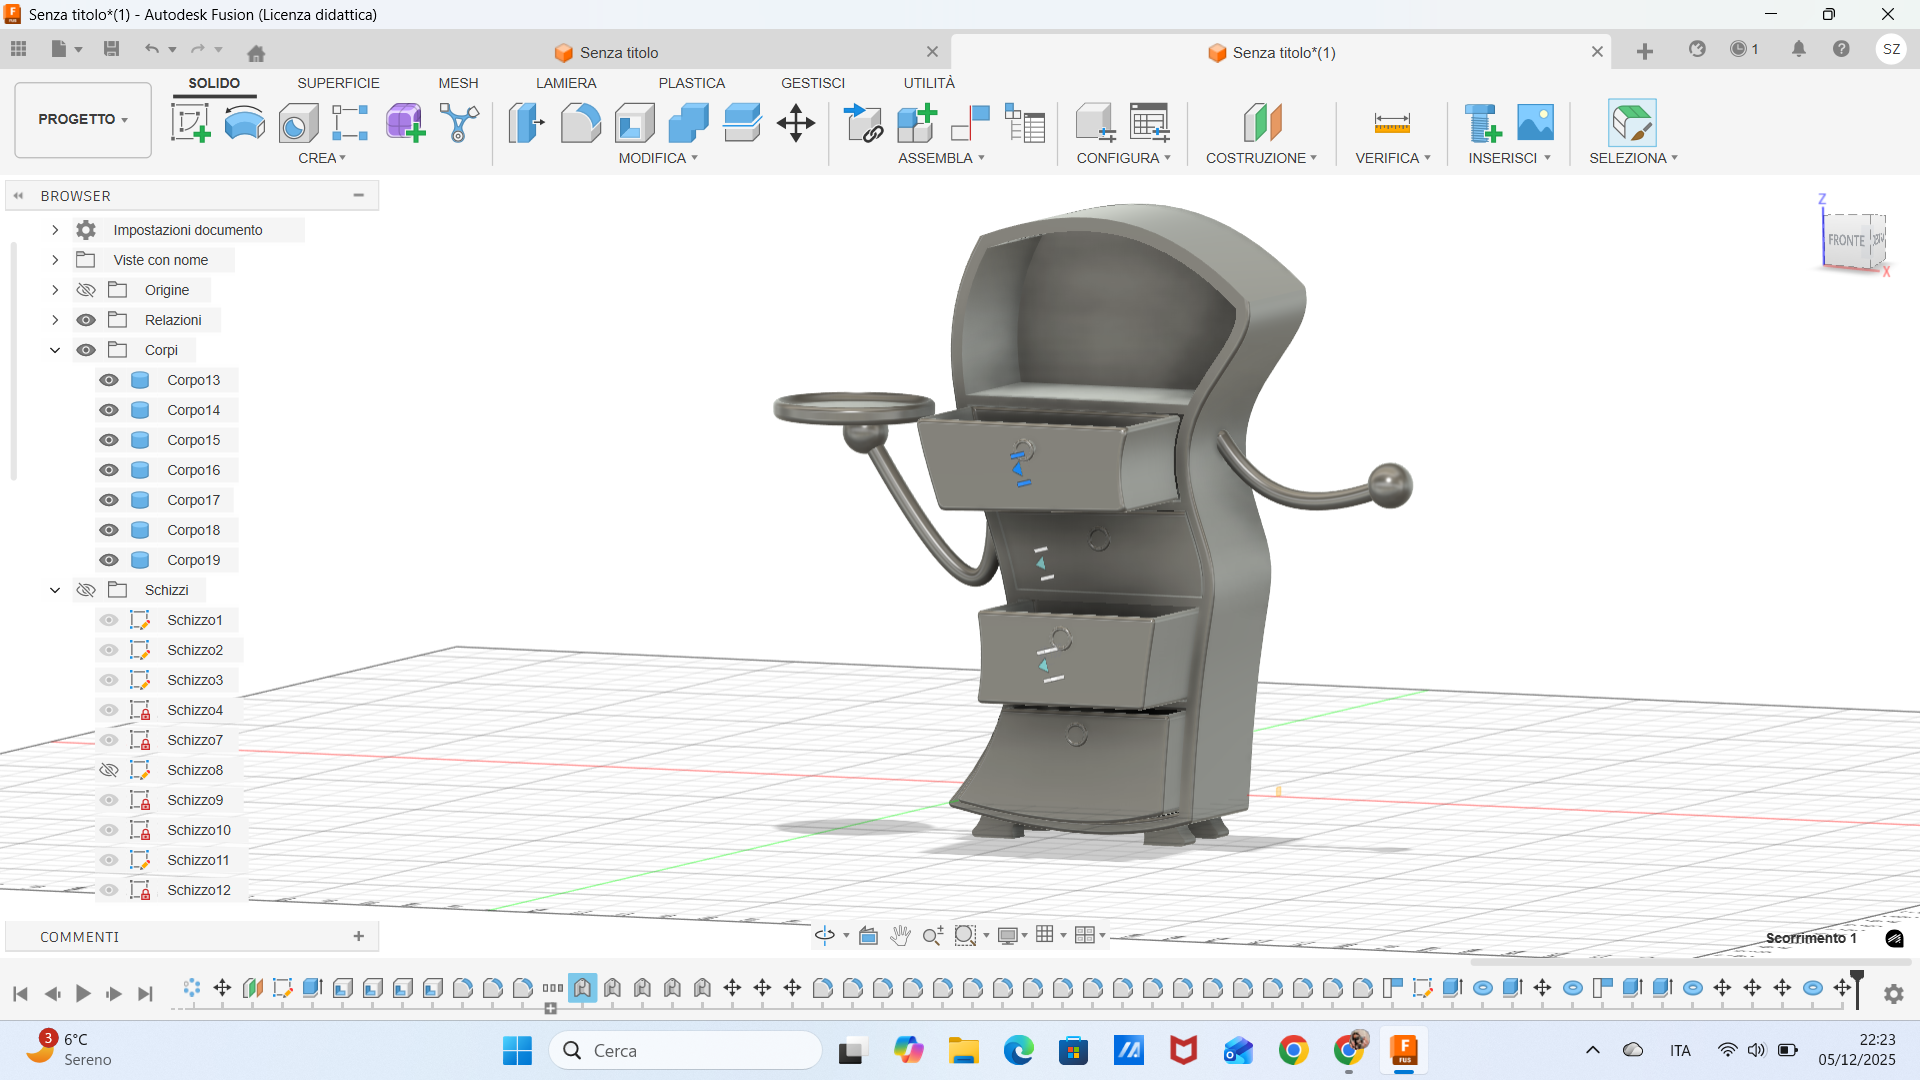Toggle visibility of Schizzo8
Screen dimensions: 1920x1080
(109, 770)
